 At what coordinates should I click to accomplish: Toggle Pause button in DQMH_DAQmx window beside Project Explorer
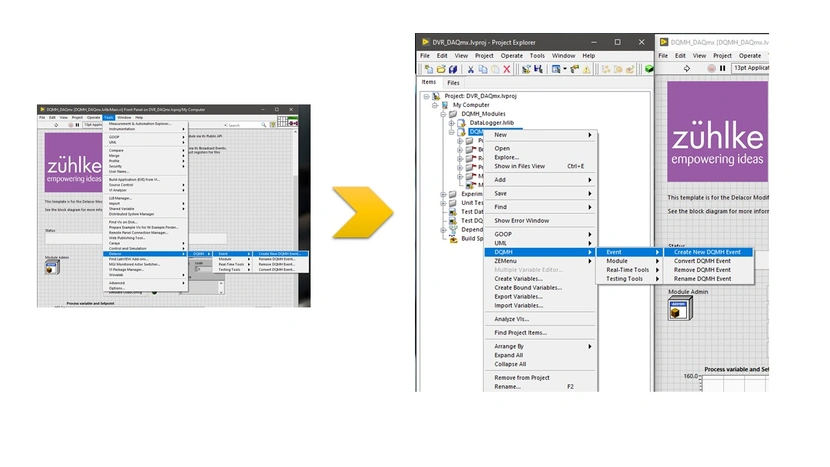[723, 68]
